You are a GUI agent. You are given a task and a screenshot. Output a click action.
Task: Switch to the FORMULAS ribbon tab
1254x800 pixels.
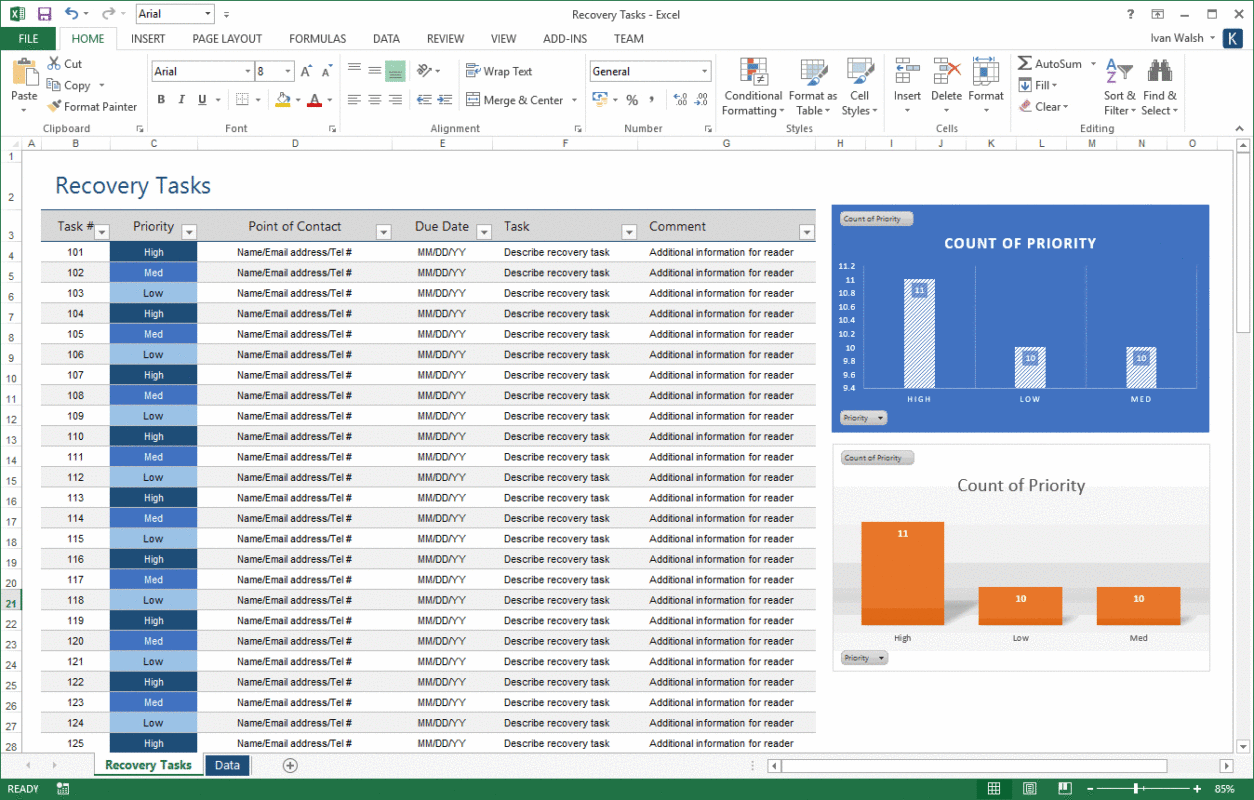tap(317, 38)
